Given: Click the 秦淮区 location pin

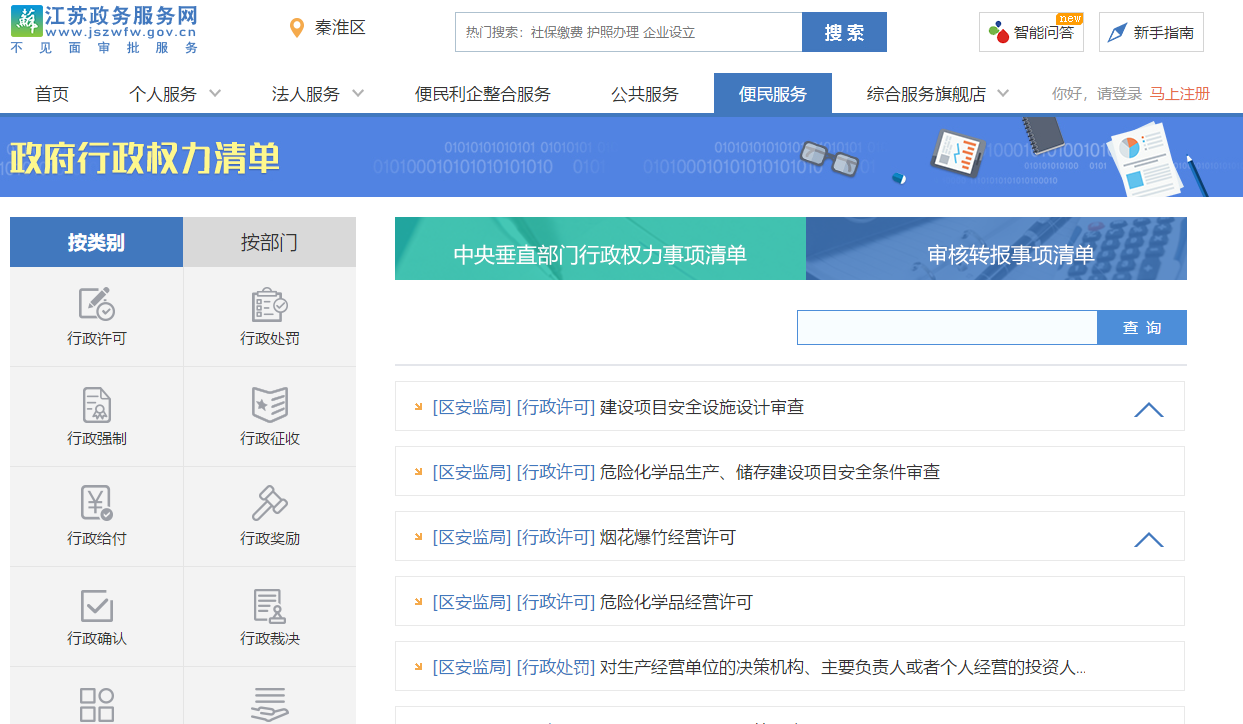Looking at the screenshot, I should pos(296,28).
